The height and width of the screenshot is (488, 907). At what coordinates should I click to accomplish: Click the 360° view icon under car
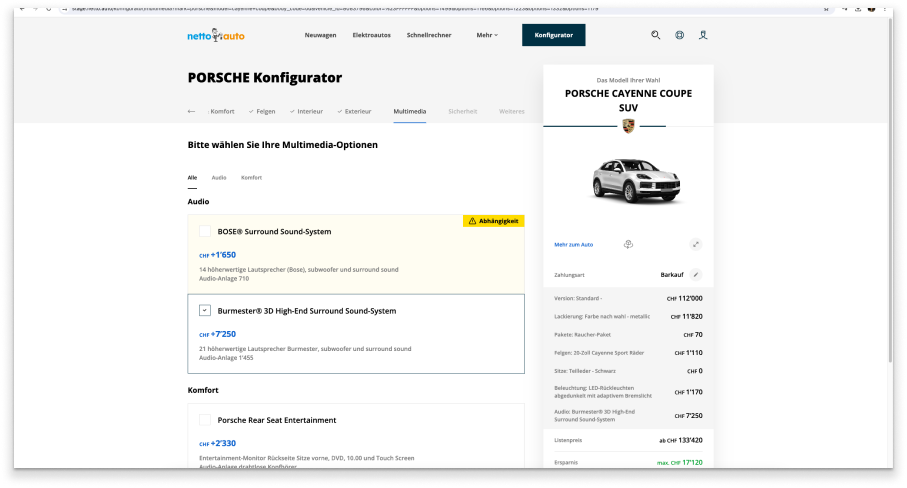pyautogui.click(x=628, y=244)
